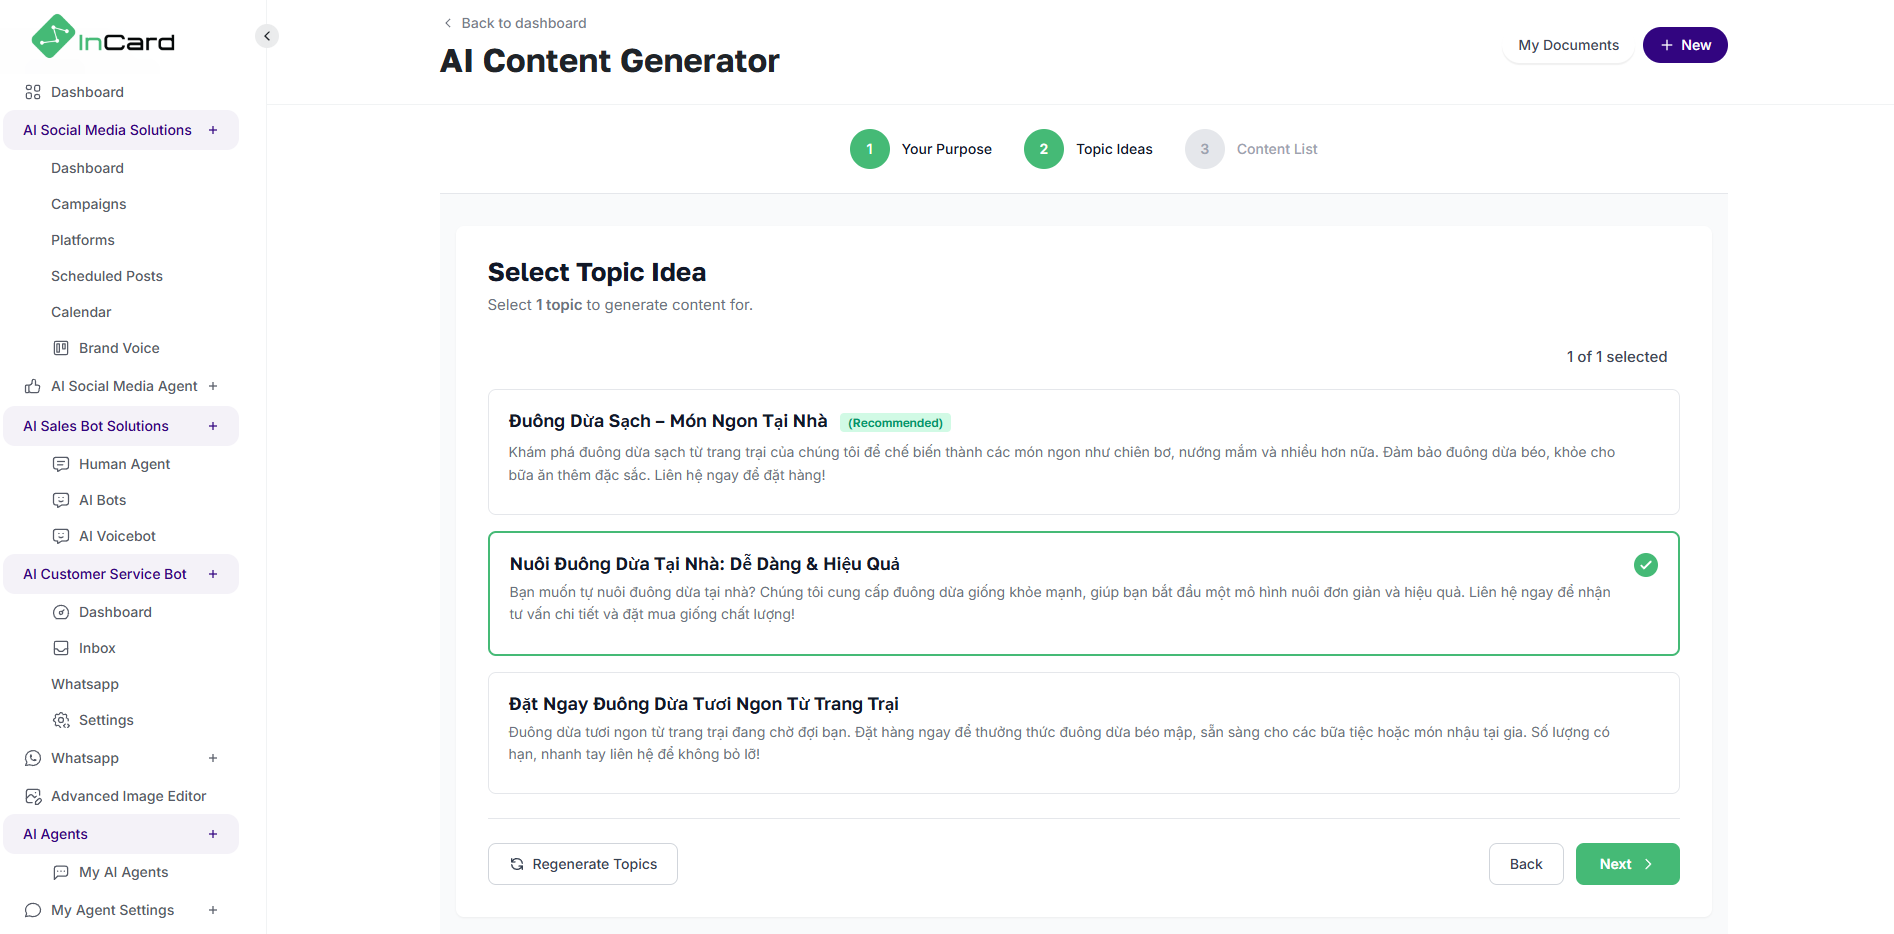
Task: Click the InCard logo icon
Action: (x=53, y=37)
